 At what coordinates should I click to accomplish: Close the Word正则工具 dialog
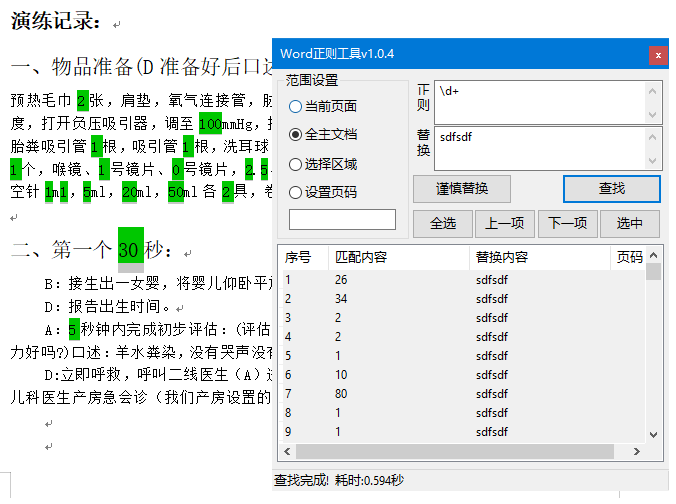click(x=657, y=54)
